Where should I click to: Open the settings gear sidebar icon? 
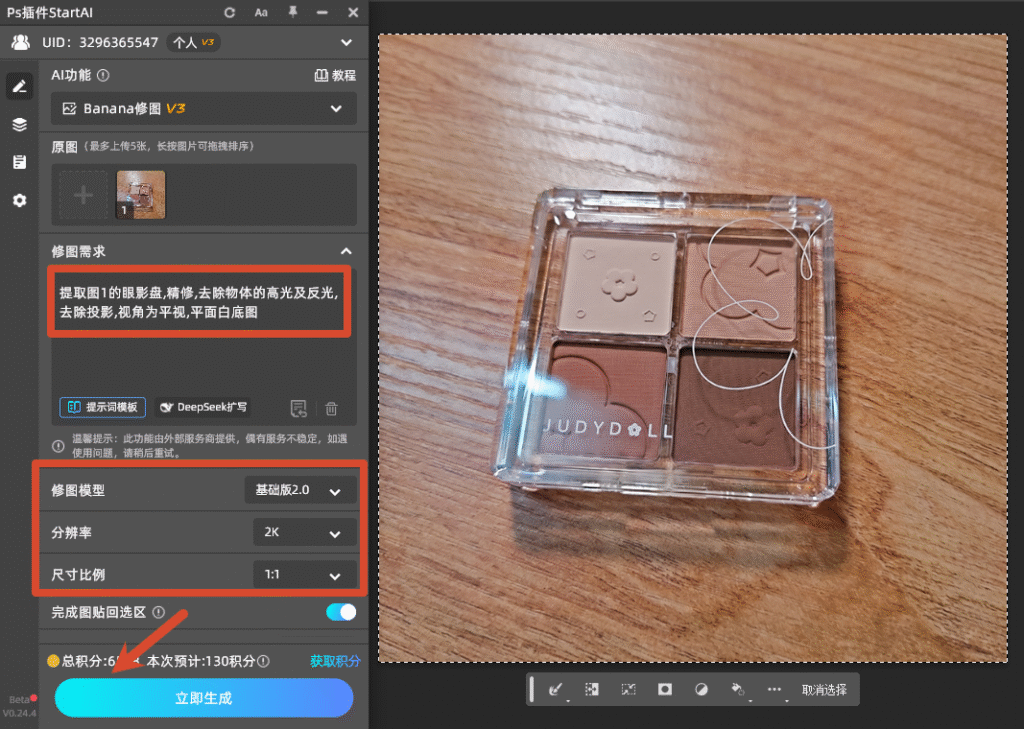20,200
